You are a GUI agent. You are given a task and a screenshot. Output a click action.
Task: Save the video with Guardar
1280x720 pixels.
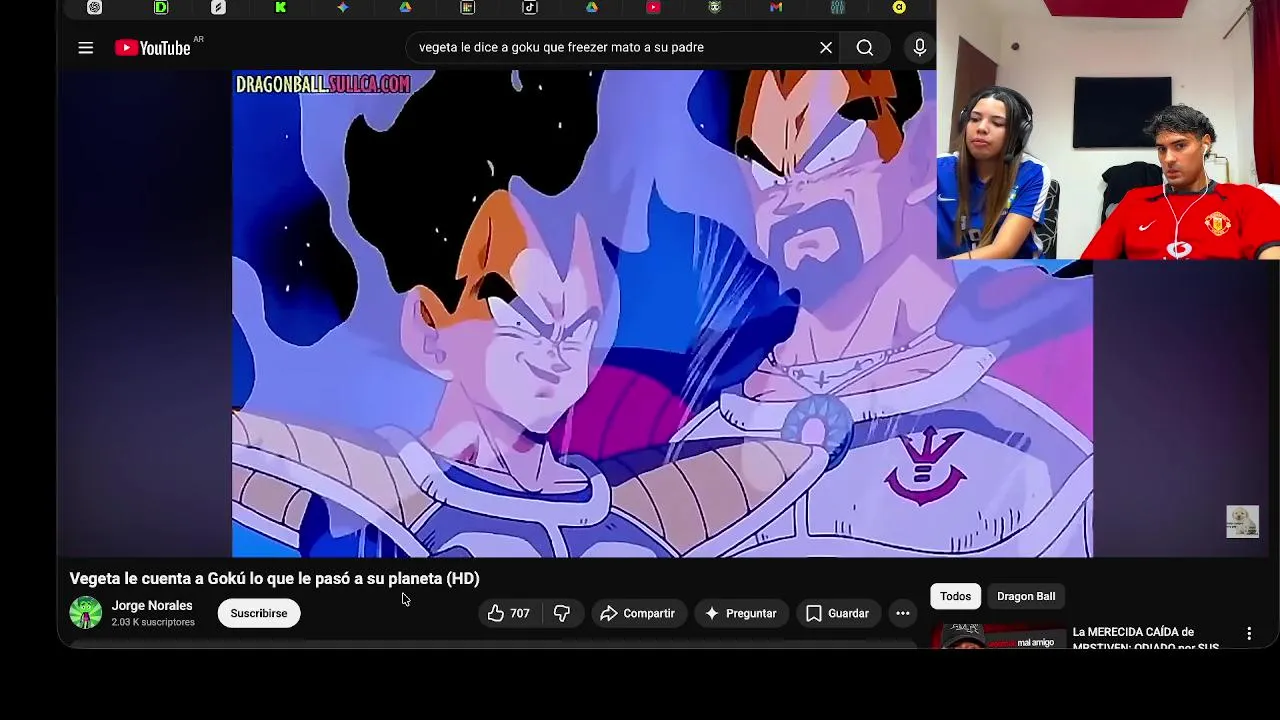coord(837,613)
